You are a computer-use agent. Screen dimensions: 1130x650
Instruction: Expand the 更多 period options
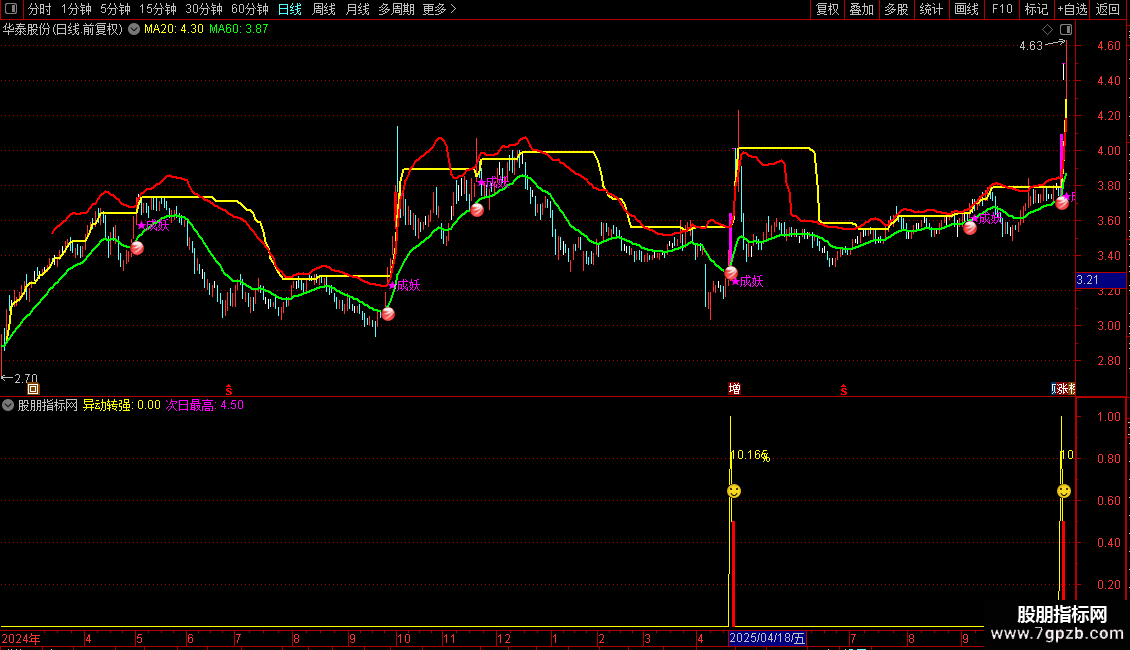tap(439, 9)
